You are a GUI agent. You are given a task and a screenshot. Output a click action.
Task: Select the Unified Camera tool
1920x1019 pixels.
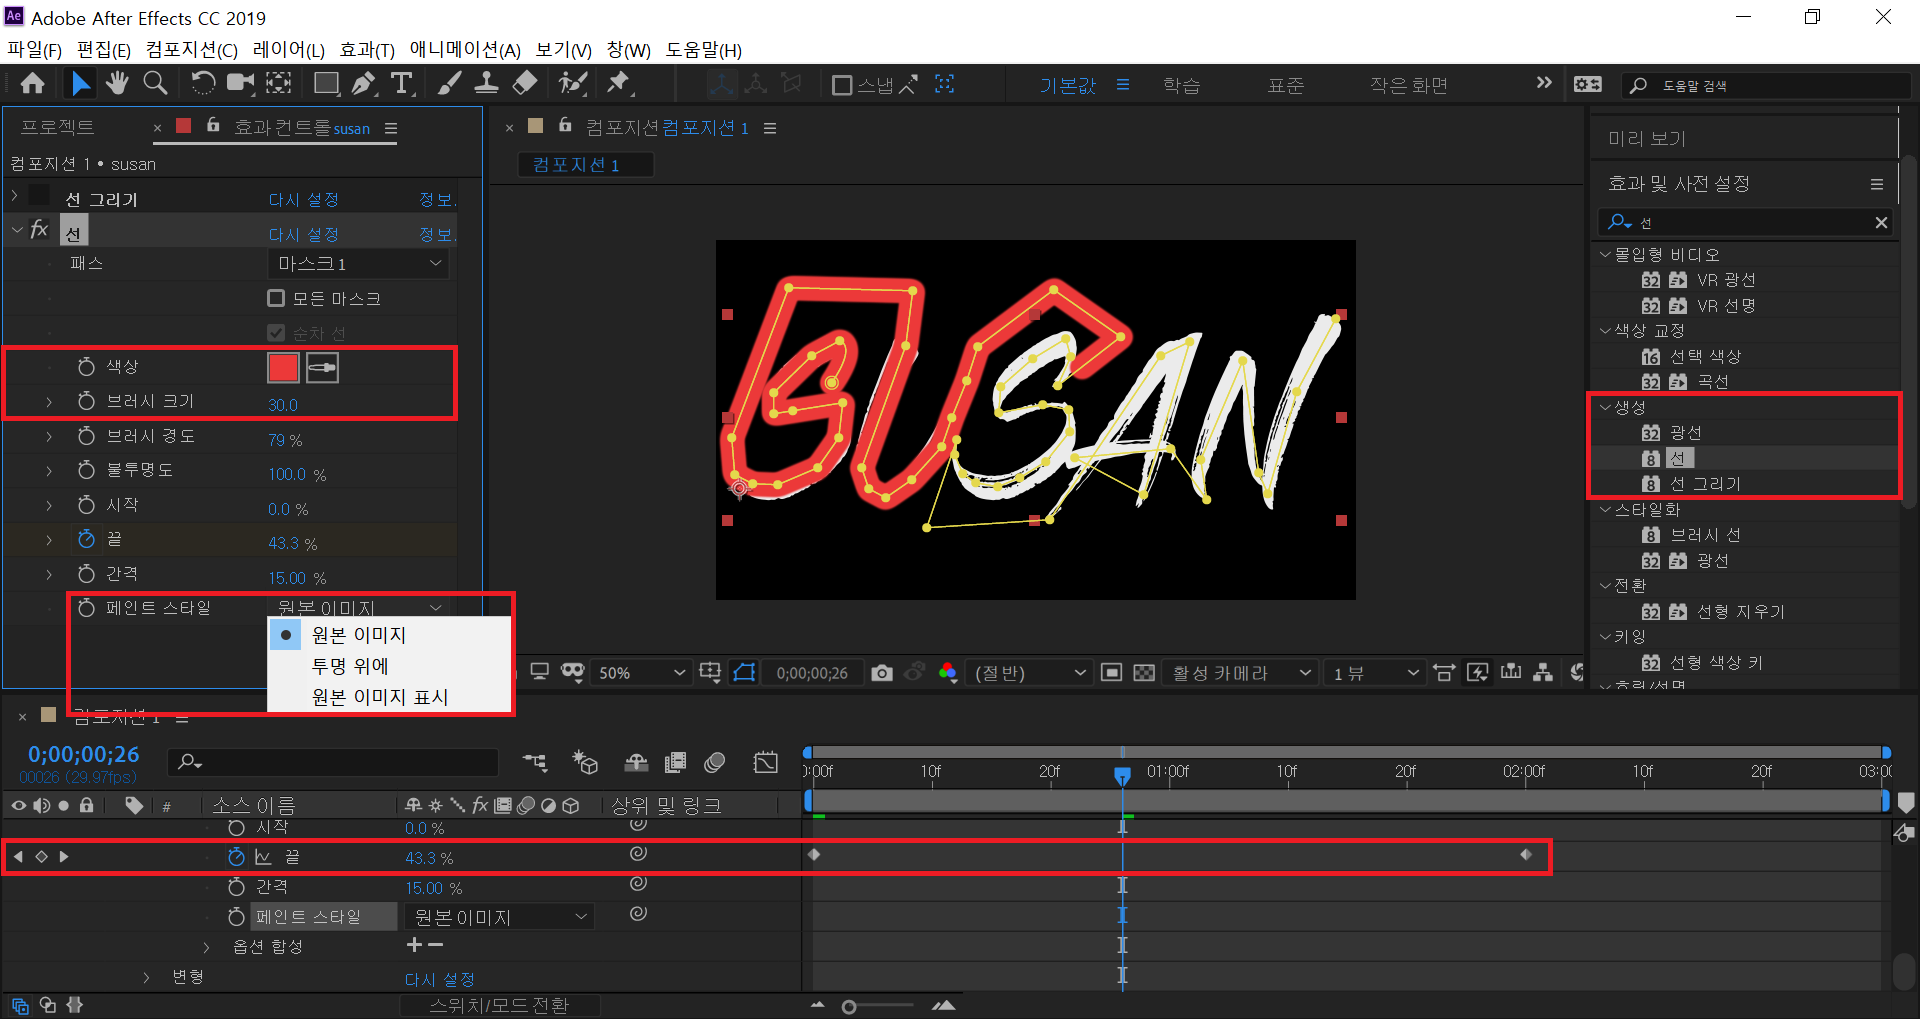tap(240, 84)
